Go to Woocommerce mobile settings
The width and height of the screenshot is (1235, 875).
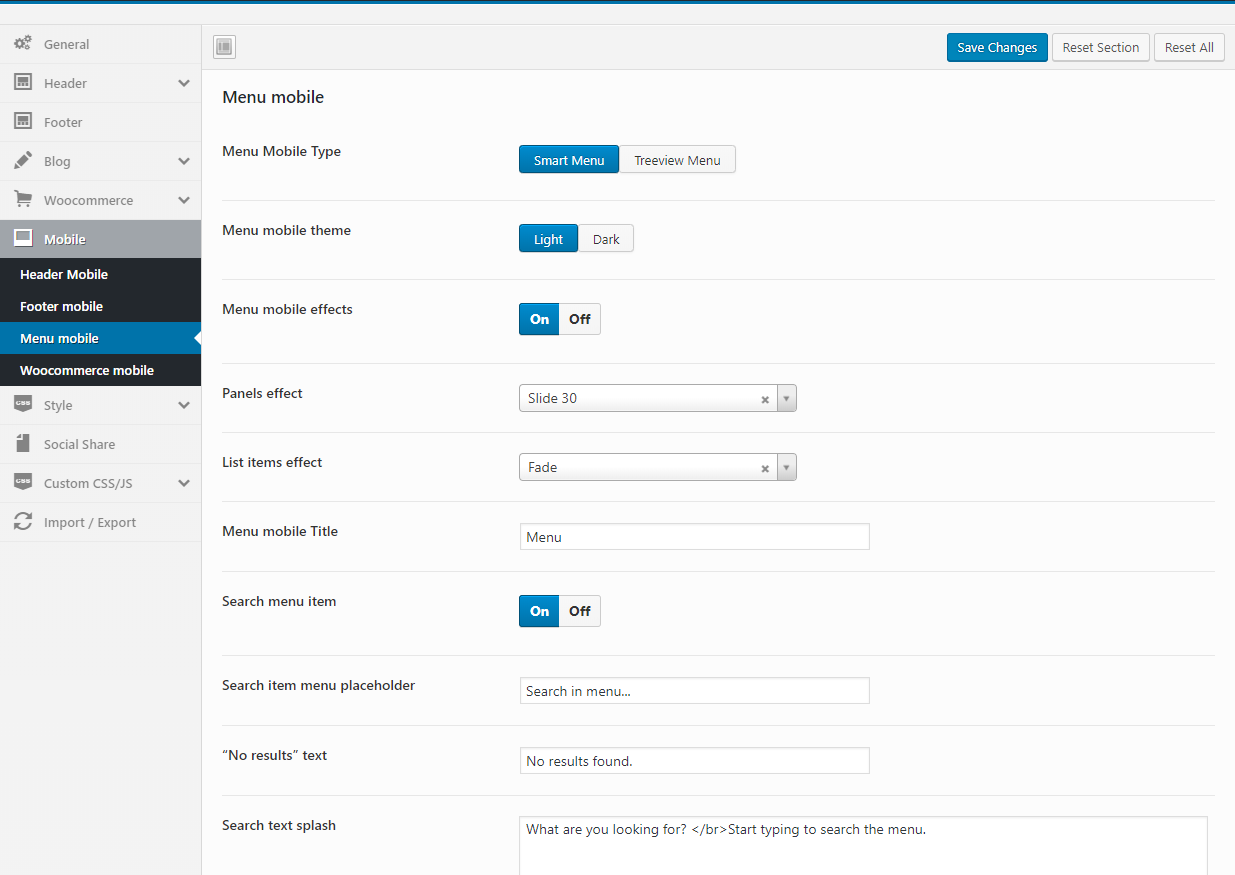tap(87, 370)
